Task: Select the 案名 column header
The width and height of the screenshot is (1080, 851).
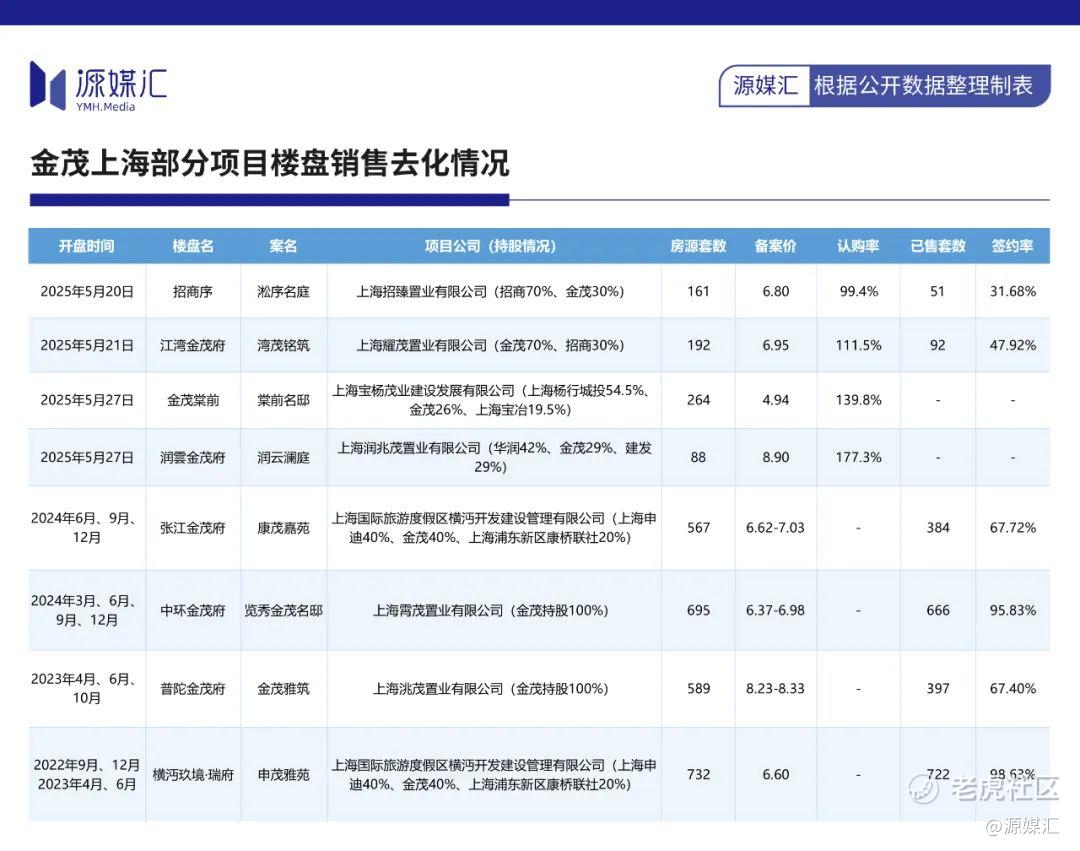Action: tap(283, 246)
